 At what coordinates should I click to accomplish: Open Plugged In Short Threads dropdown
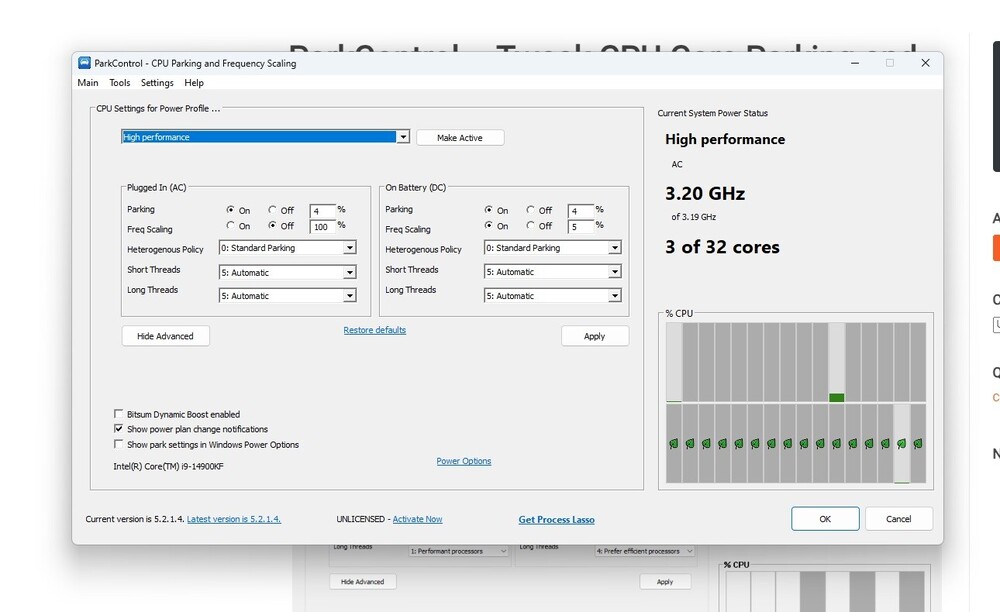[287, 272]
